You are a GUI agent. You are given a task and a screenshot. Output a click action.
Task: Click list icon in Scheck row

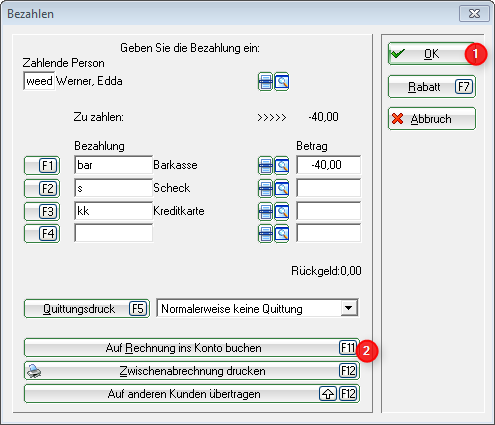(265, 189)
